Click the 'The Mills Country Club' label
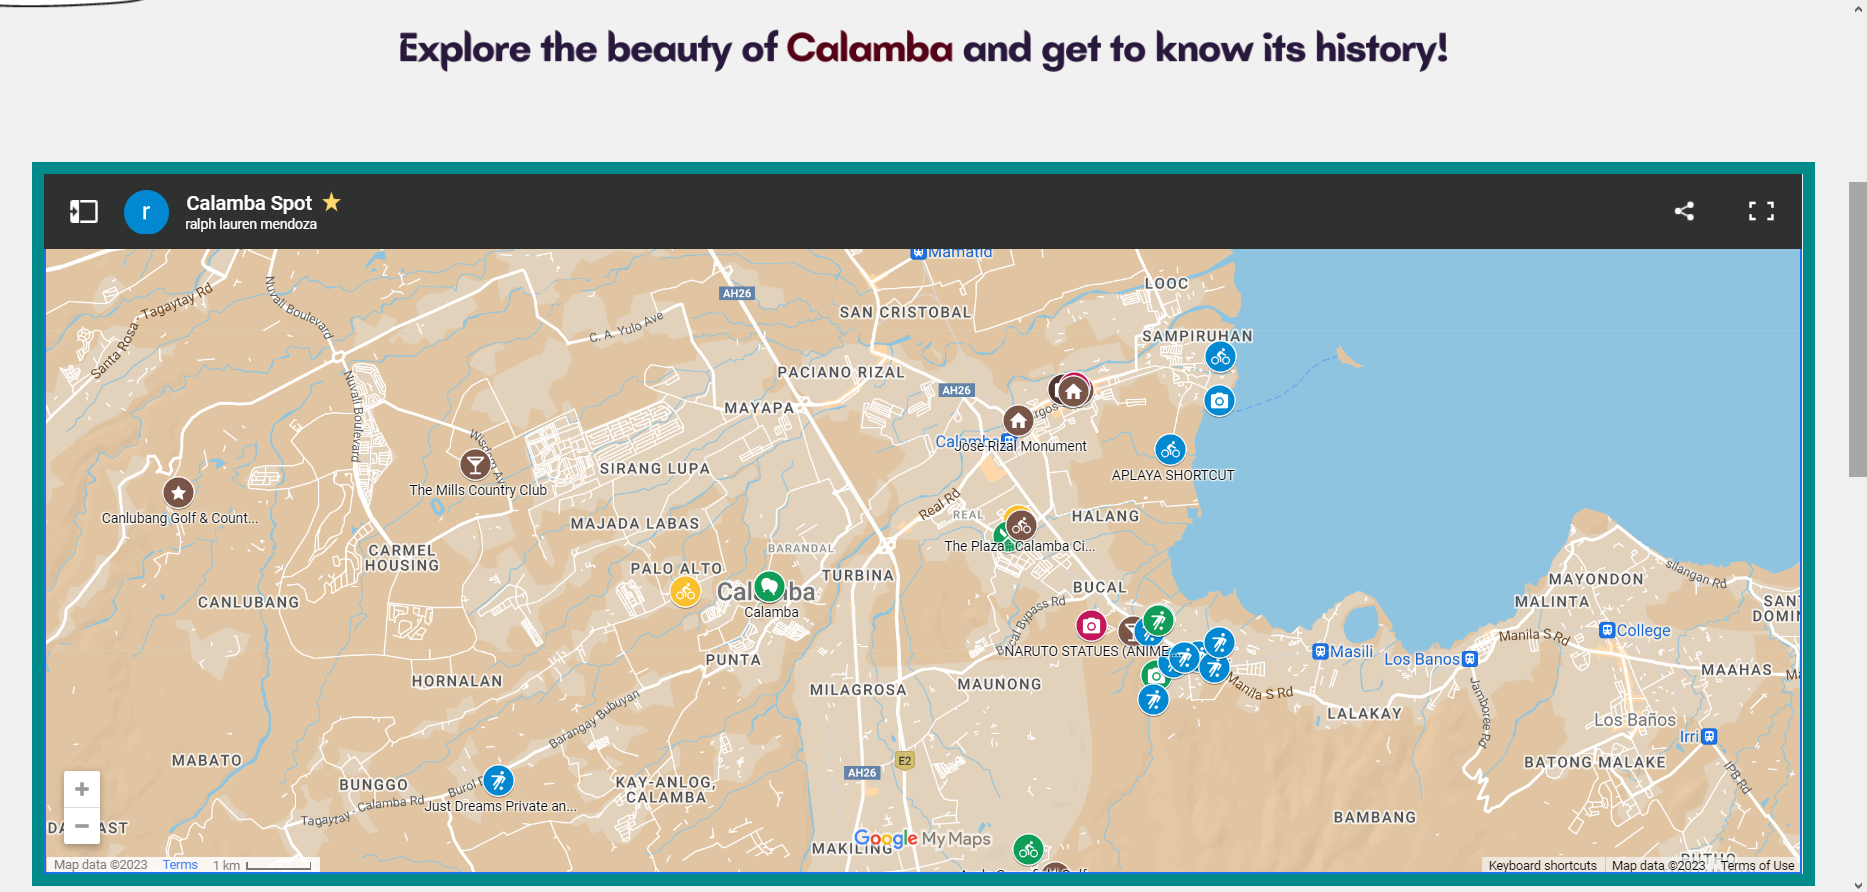The height and width of the screenshot is (892, 1867). [x=478, y=490]
